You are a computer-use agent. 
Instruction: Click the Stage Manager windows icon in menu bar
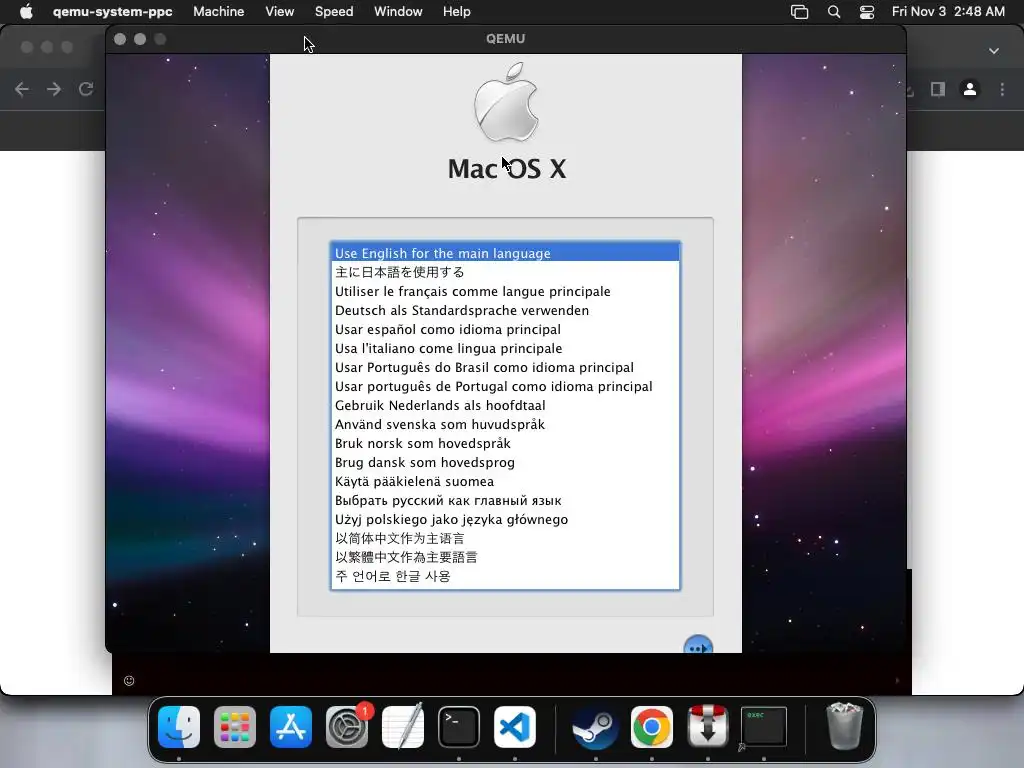[x=799, y=12]
